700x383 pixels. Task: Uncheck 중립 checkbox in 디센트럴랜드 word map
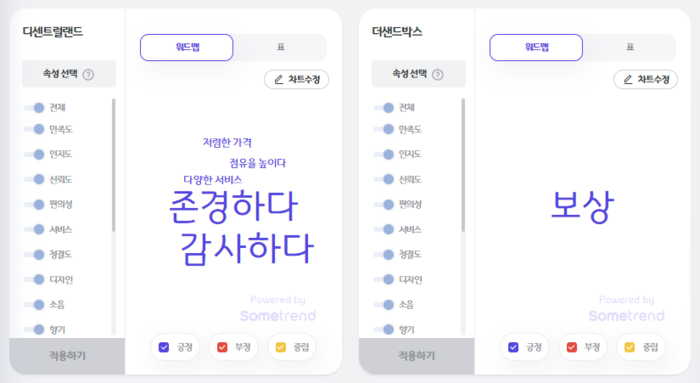click(281, 347)
